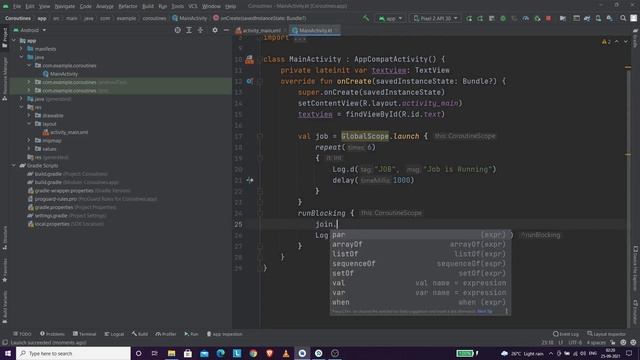Click the red Stop button in toolbar
The width and height of the screenshot is (640, 360).
tap(549, 18)
